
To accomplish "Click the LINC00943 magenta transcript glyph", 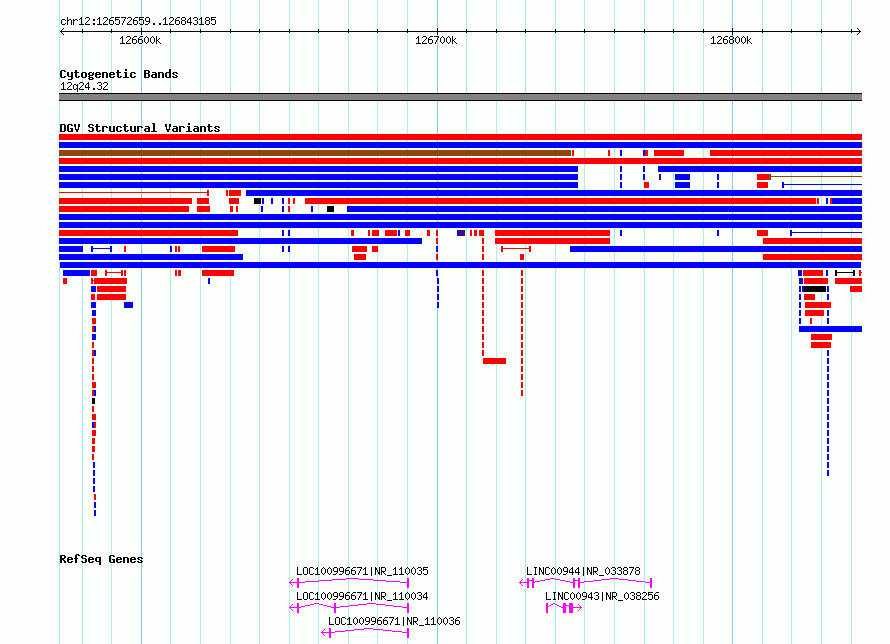I will (x=564, y=608).
